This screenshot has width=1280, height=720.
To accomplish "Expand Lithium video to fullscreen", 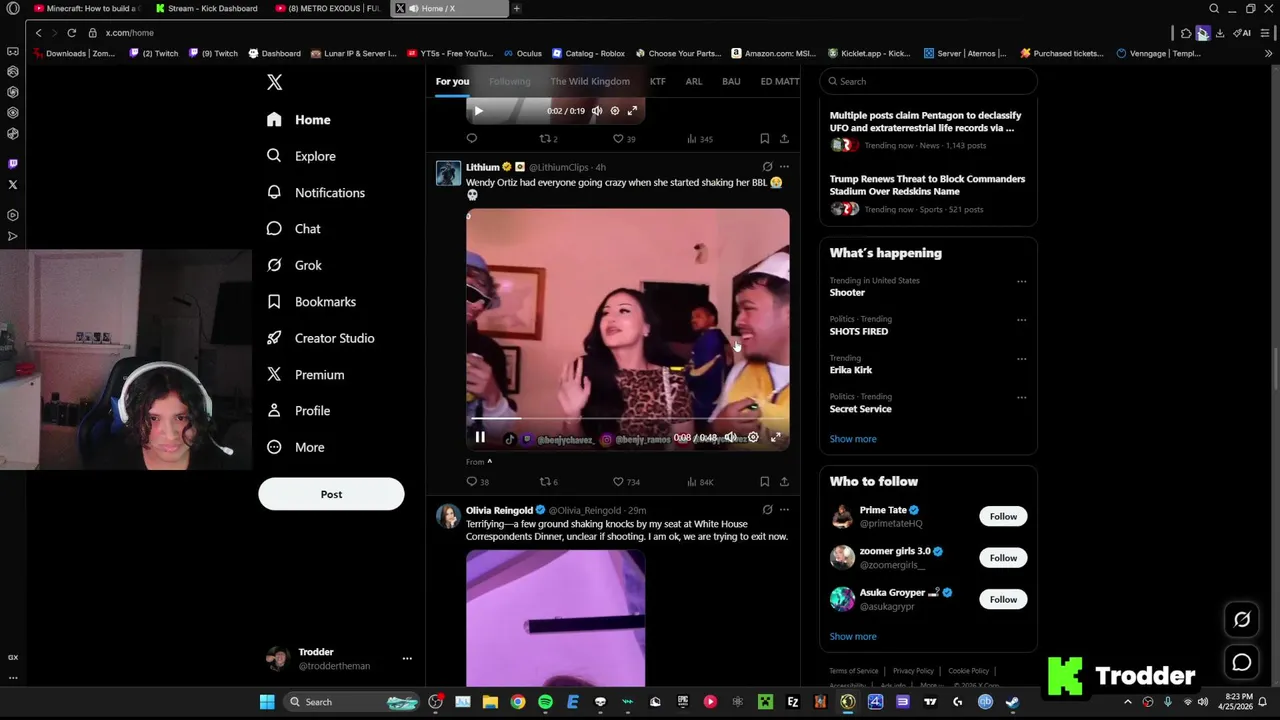I will click(775, 437).
